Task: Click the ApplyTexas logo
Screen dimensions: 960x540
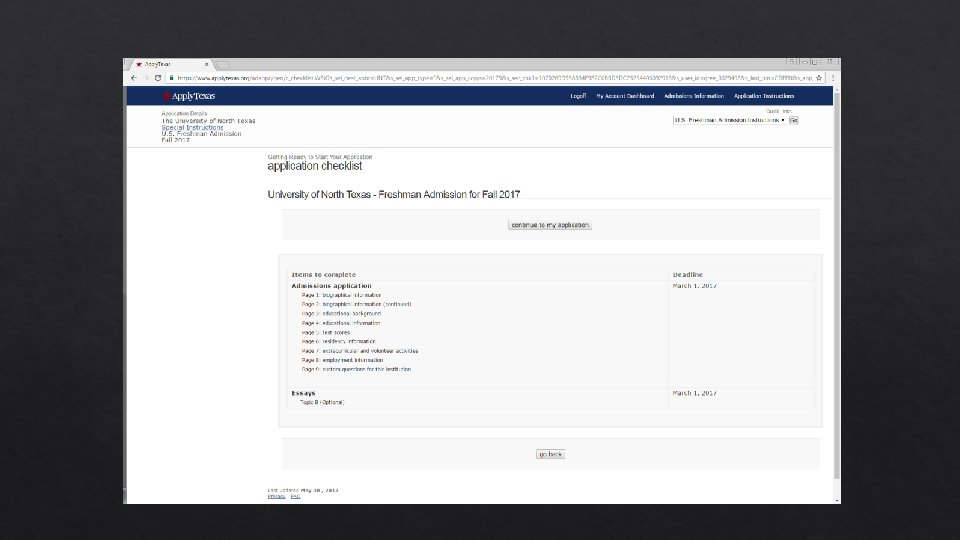Action: pyautogui.click(x=189, y=96)
